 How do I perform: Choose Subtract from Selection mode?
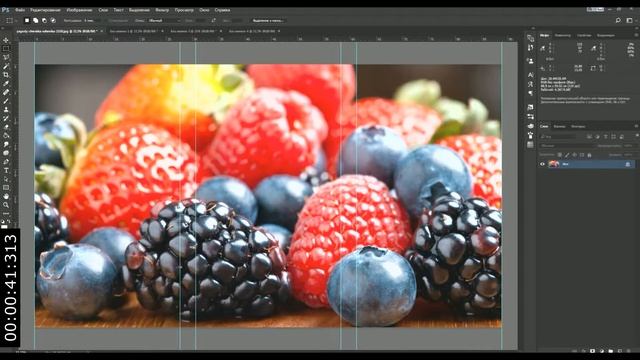(x=44, y=20)
